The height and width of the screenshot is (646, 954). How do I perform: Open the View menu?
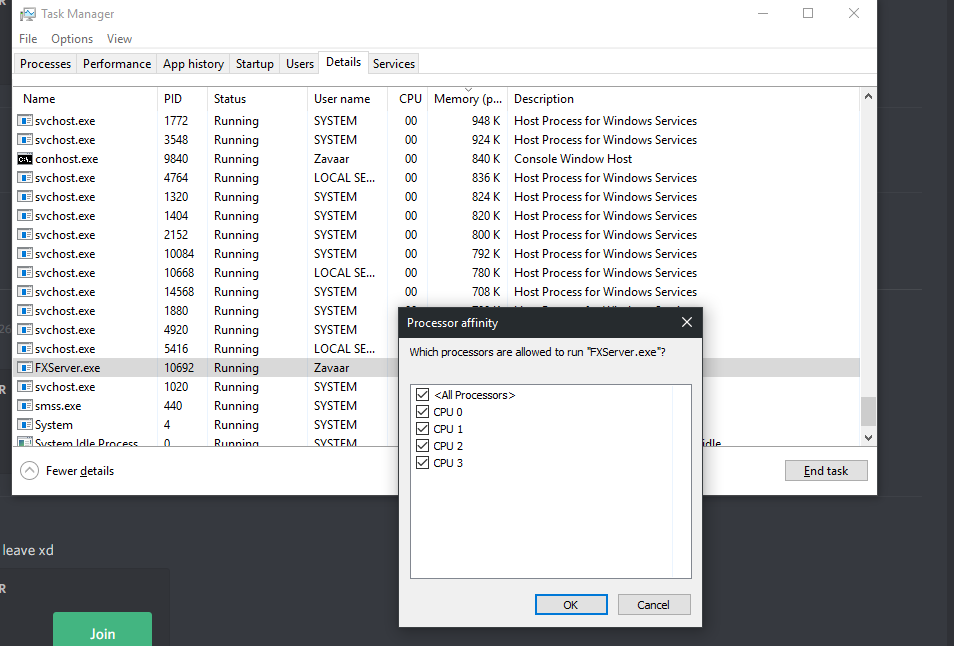coord(119,39)
